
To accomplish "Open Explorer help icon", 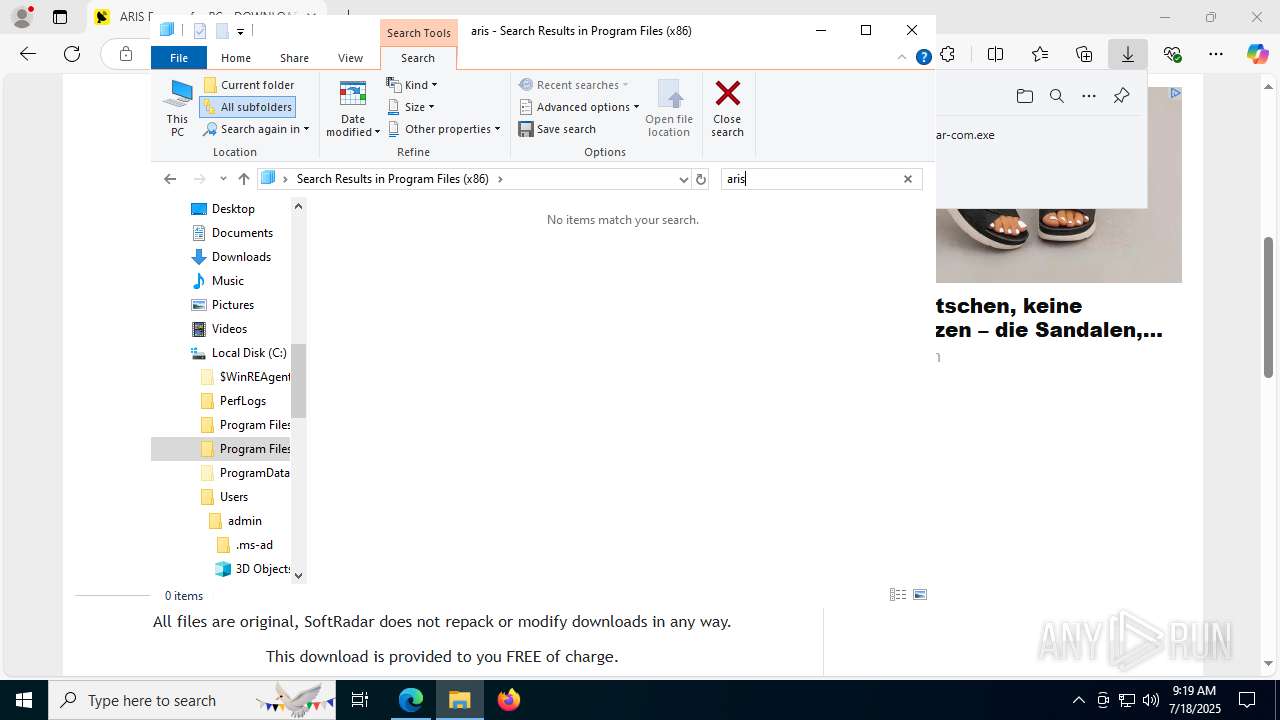I will 924,57.
